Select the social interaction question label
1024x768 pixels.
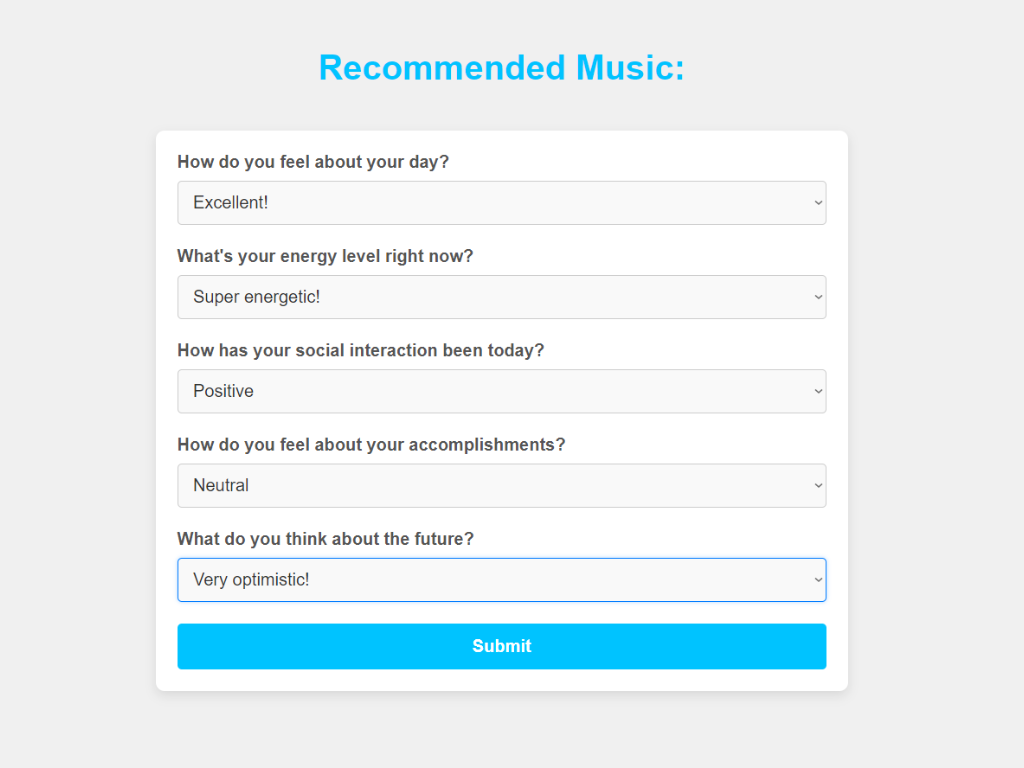360,350
